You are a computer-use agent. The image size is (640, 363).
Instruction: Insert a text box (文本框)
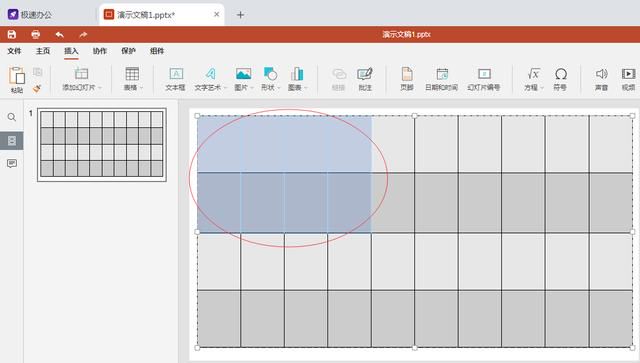click(176, 79)
